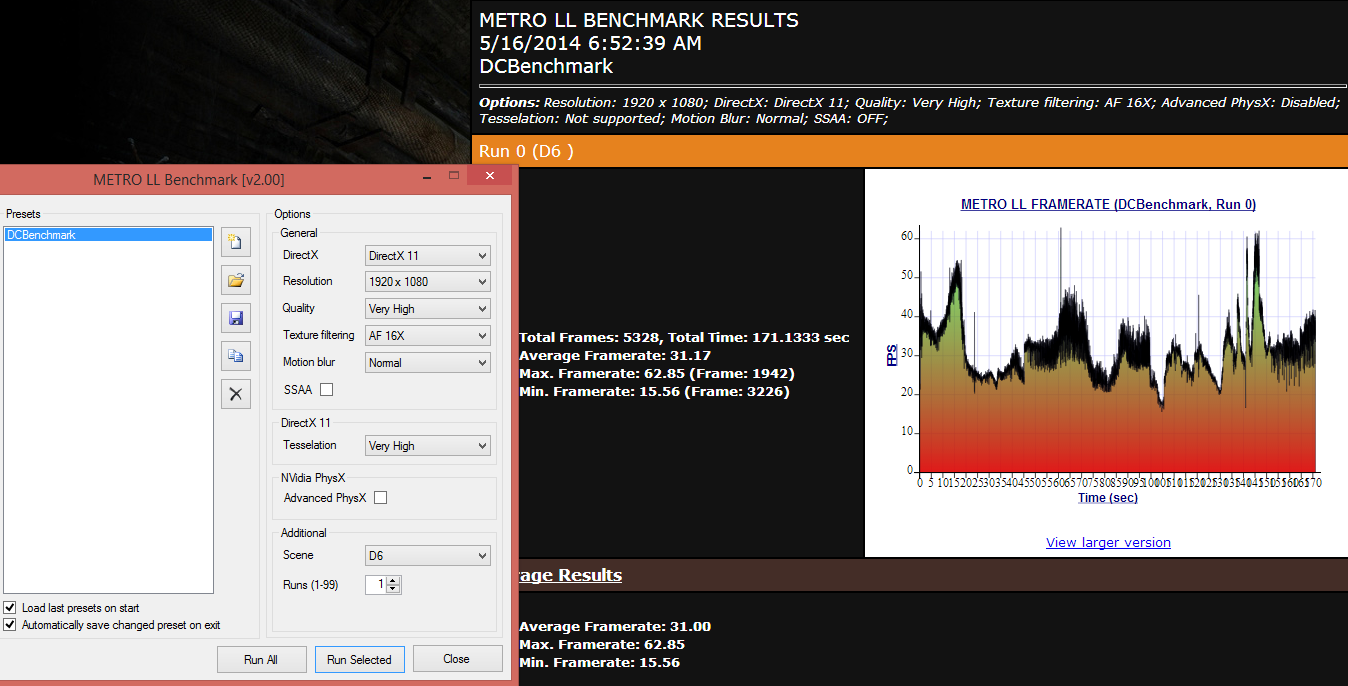This screenshot has height=686, width=1348.
Task: Click the Total Frames: 5328 text line
Action: coord(684,337)
